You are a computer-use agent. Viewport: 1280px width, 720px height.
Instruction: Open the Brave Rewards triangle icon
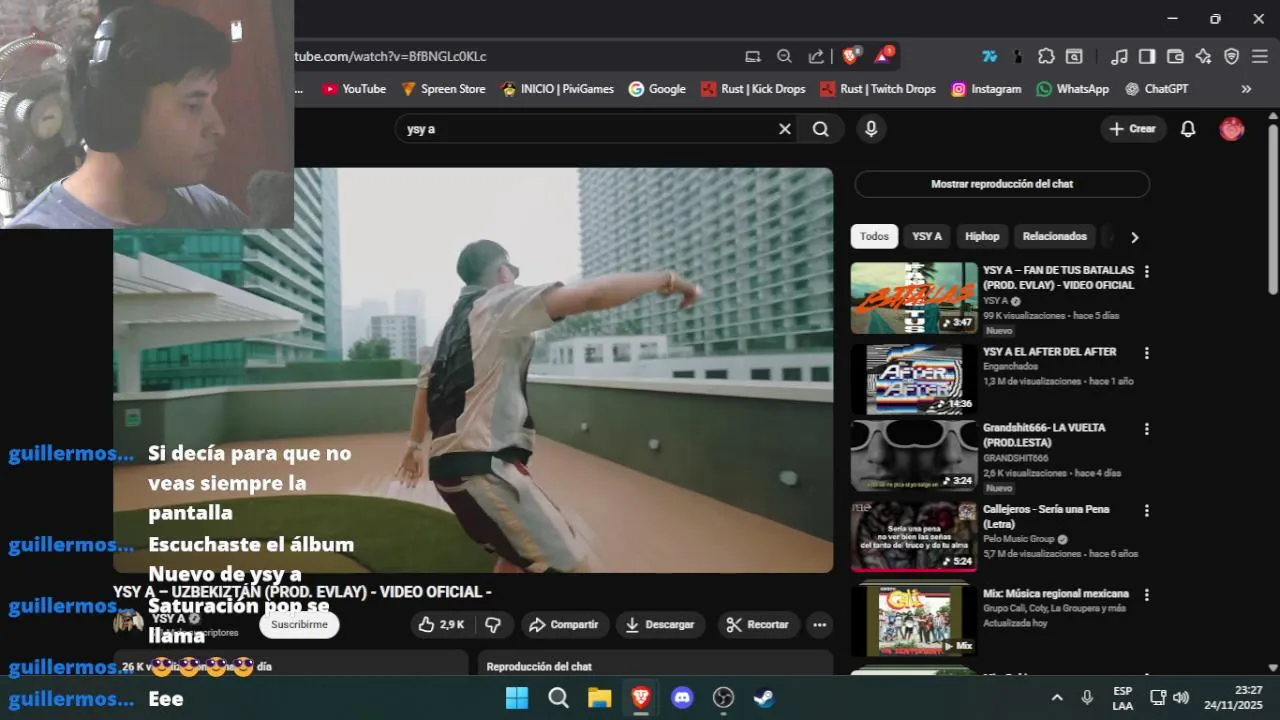[886, 56]
